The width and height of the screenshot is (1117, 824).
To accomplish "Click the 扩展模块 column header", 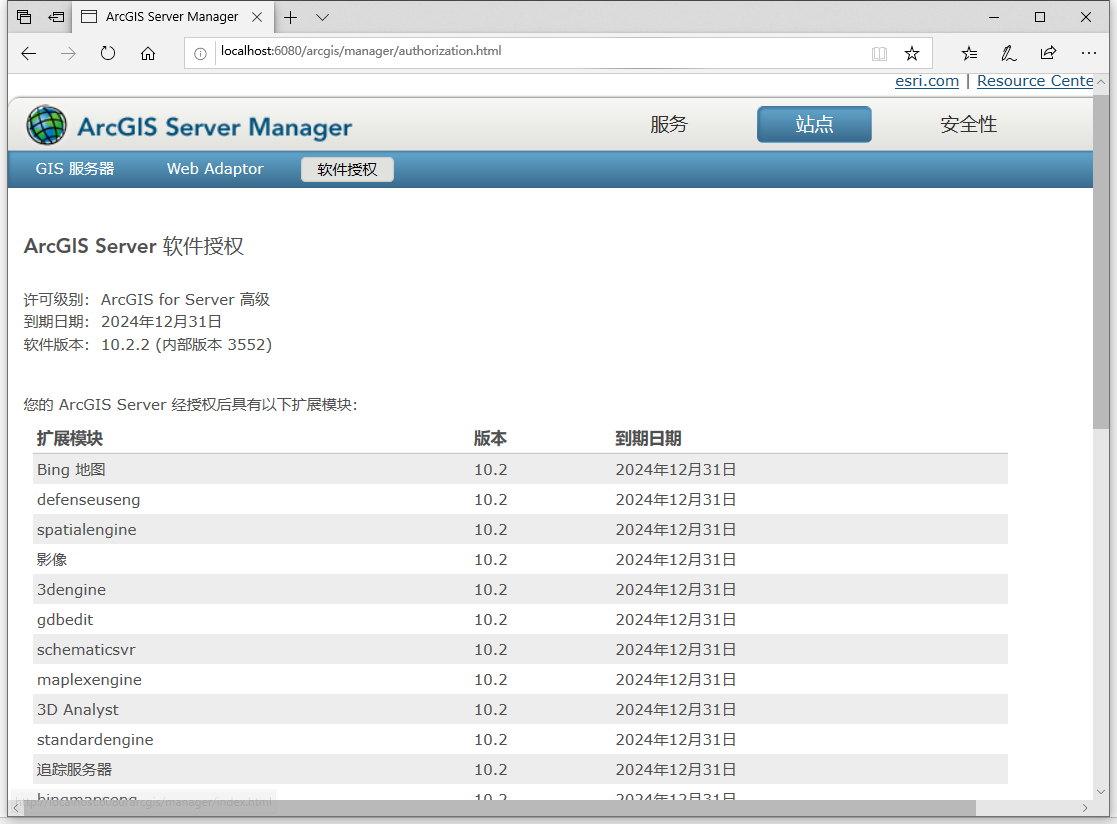I will tap(70, 439).
